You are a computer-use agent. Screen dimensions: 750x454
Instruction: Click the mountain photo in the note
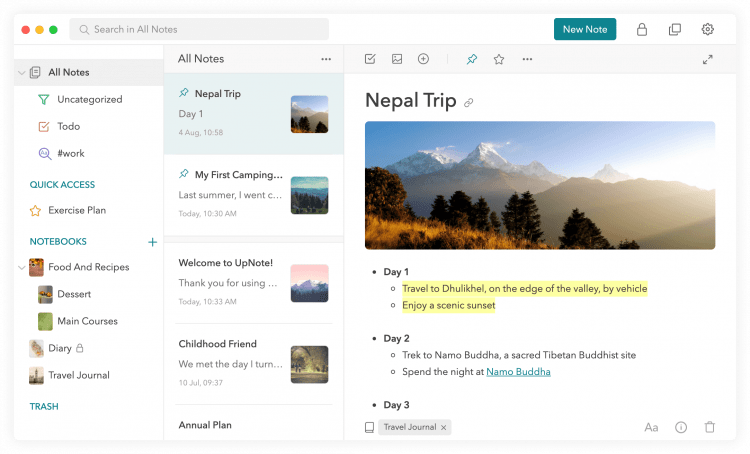(540, 186)
